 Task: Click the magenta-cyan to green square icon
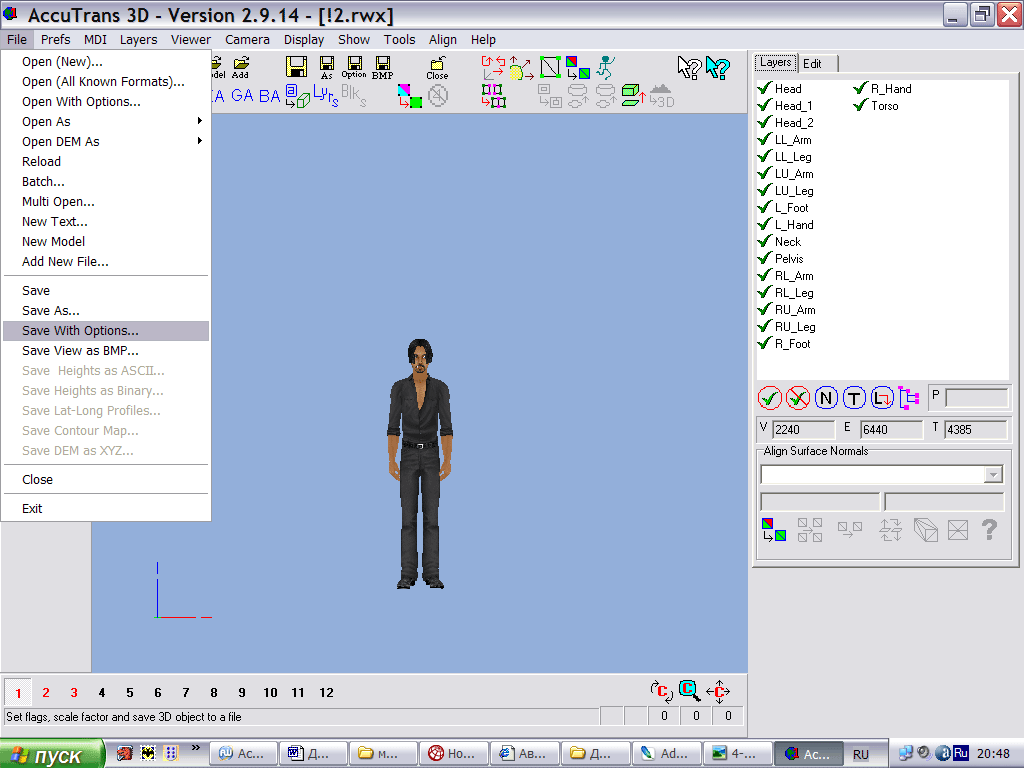(x=409, y=95)
